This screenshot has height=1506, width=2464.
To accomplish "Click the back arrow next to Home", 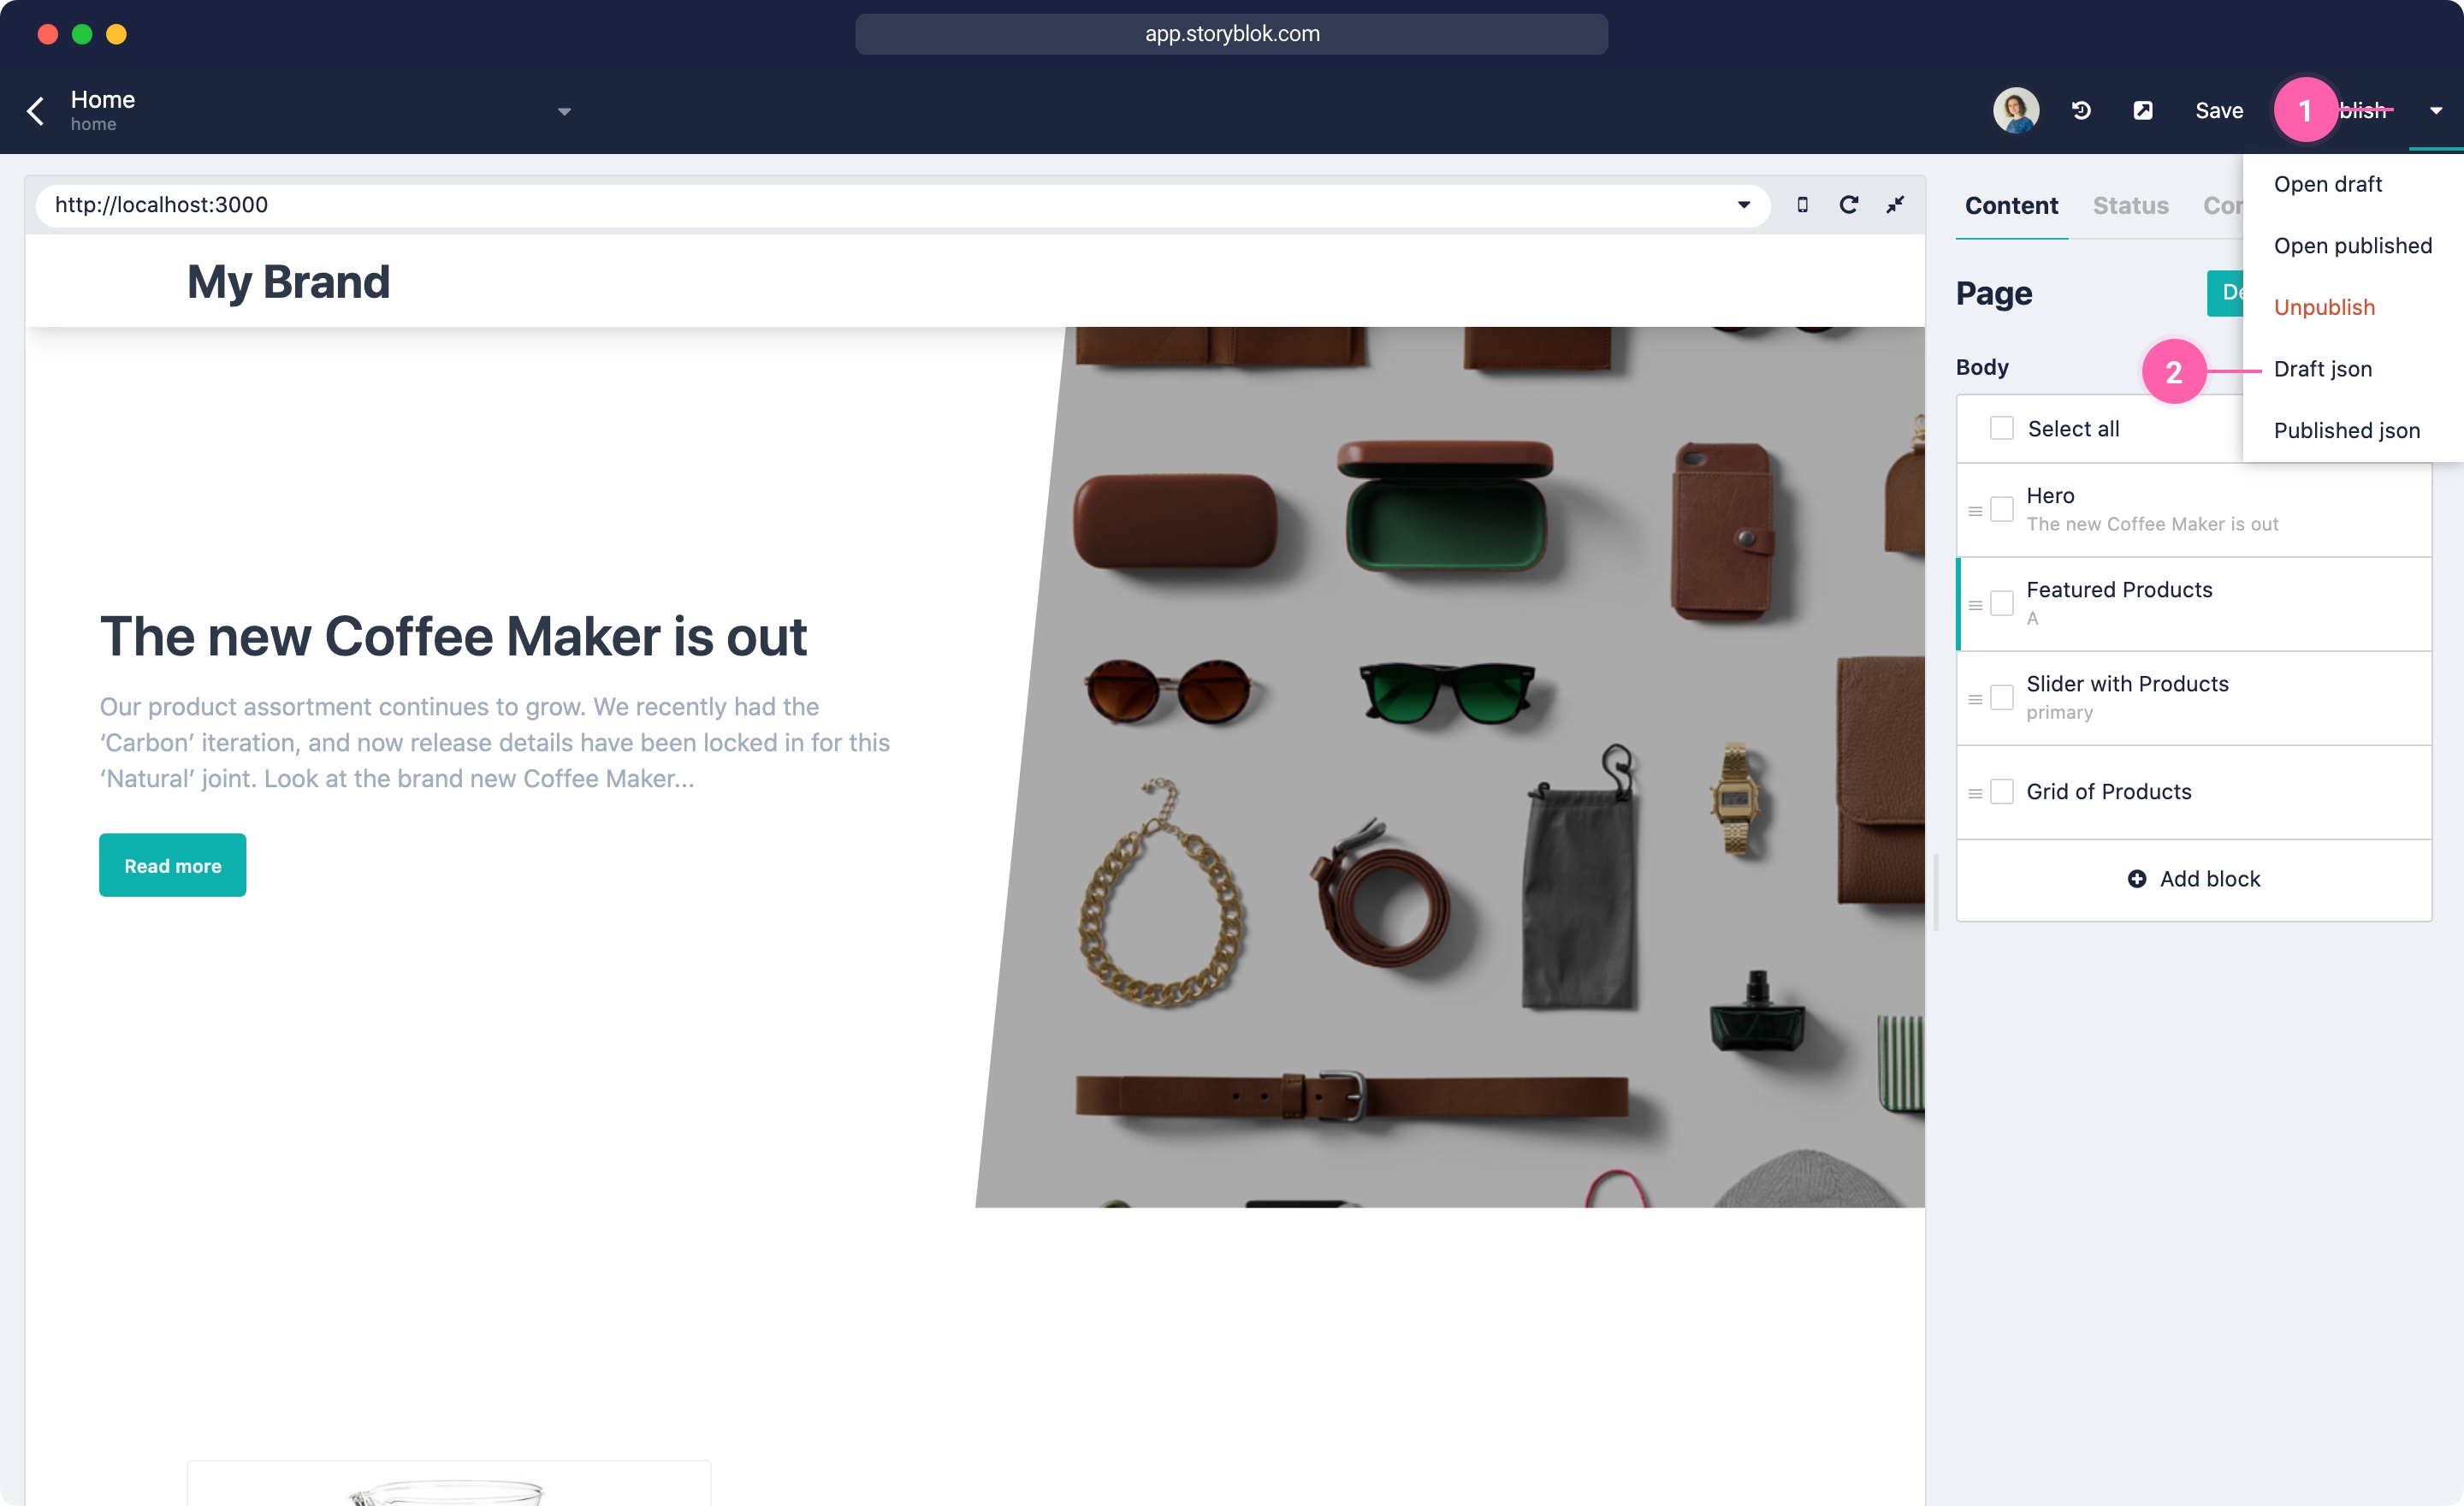I will click(x=36, y=111).
